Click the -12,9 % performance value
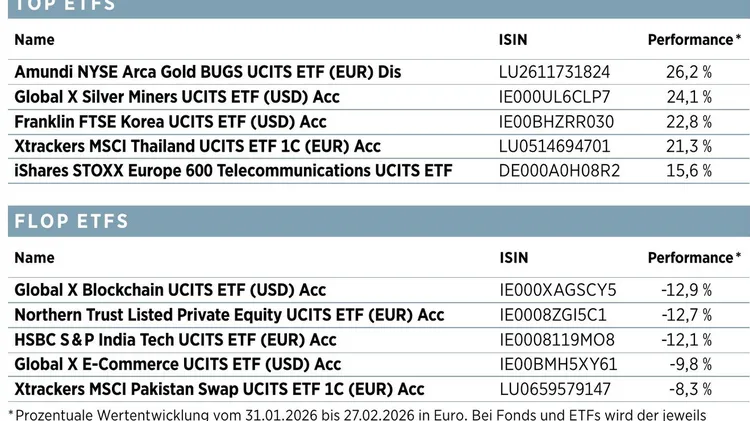The width and height of the screenshot is (750, 421). (686, 290)
